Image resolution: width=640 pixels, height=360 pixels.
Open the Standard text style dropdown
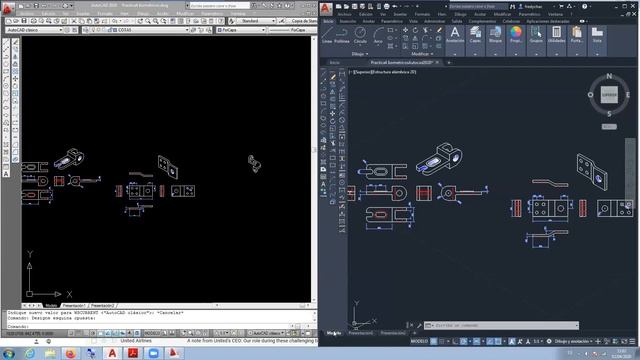click(x=256, y=21)
